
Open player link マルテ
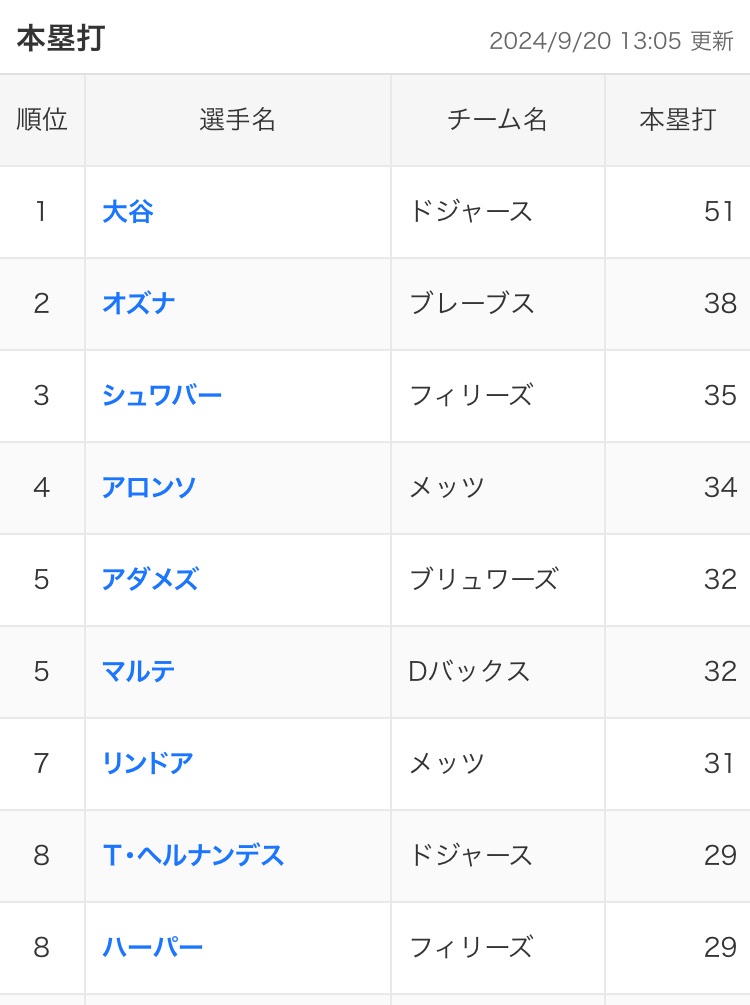point(138,671)
